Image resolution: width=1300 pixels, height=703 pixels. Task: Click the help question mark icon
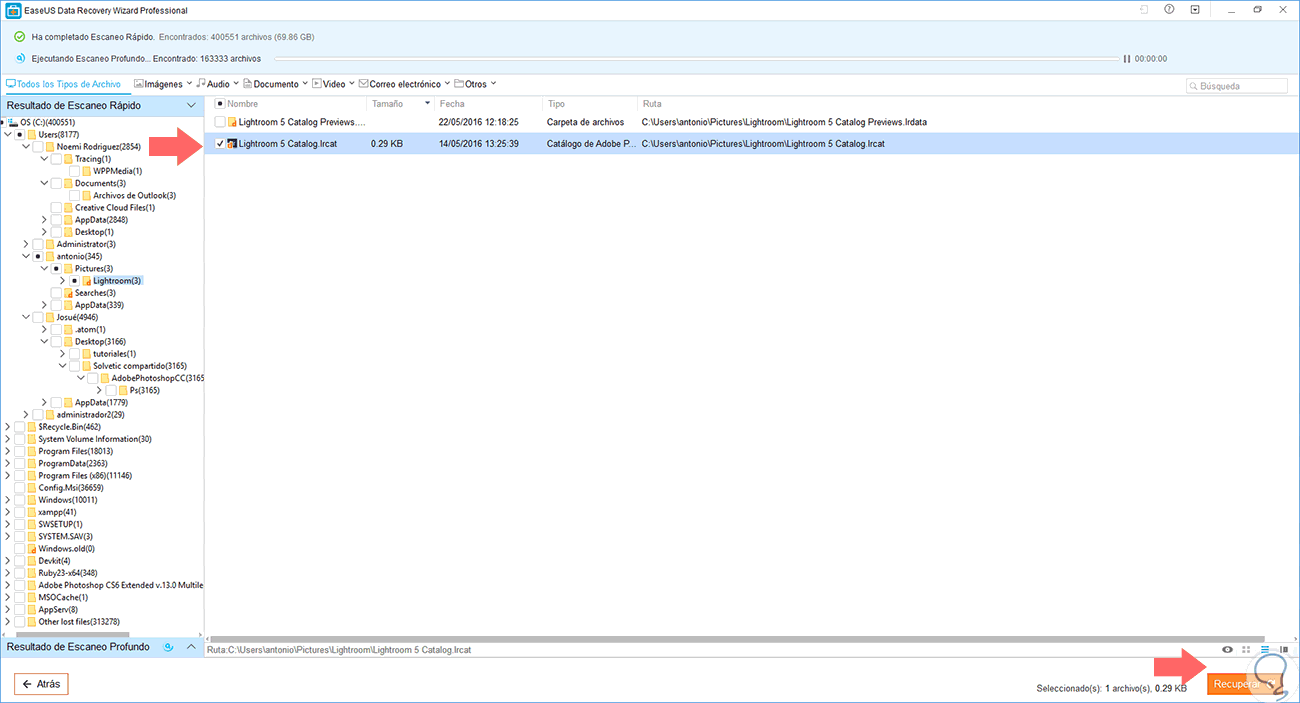coord(1169,9)
